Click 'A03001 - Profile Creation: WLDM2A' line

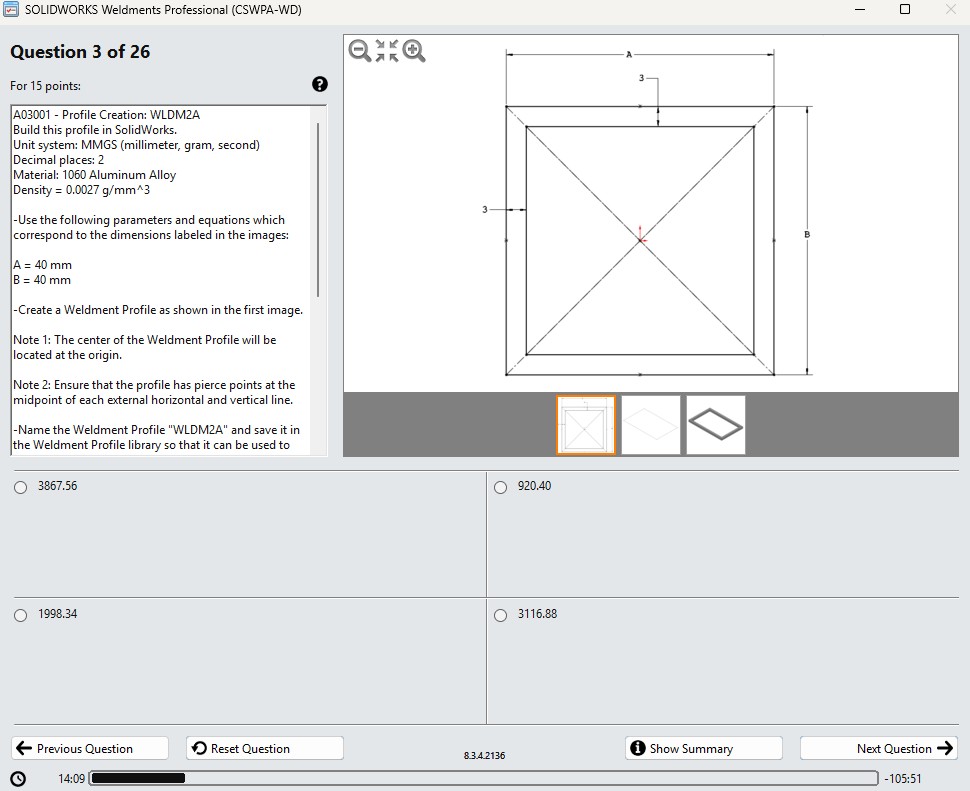pyautogui.click(x=106, y=115)
